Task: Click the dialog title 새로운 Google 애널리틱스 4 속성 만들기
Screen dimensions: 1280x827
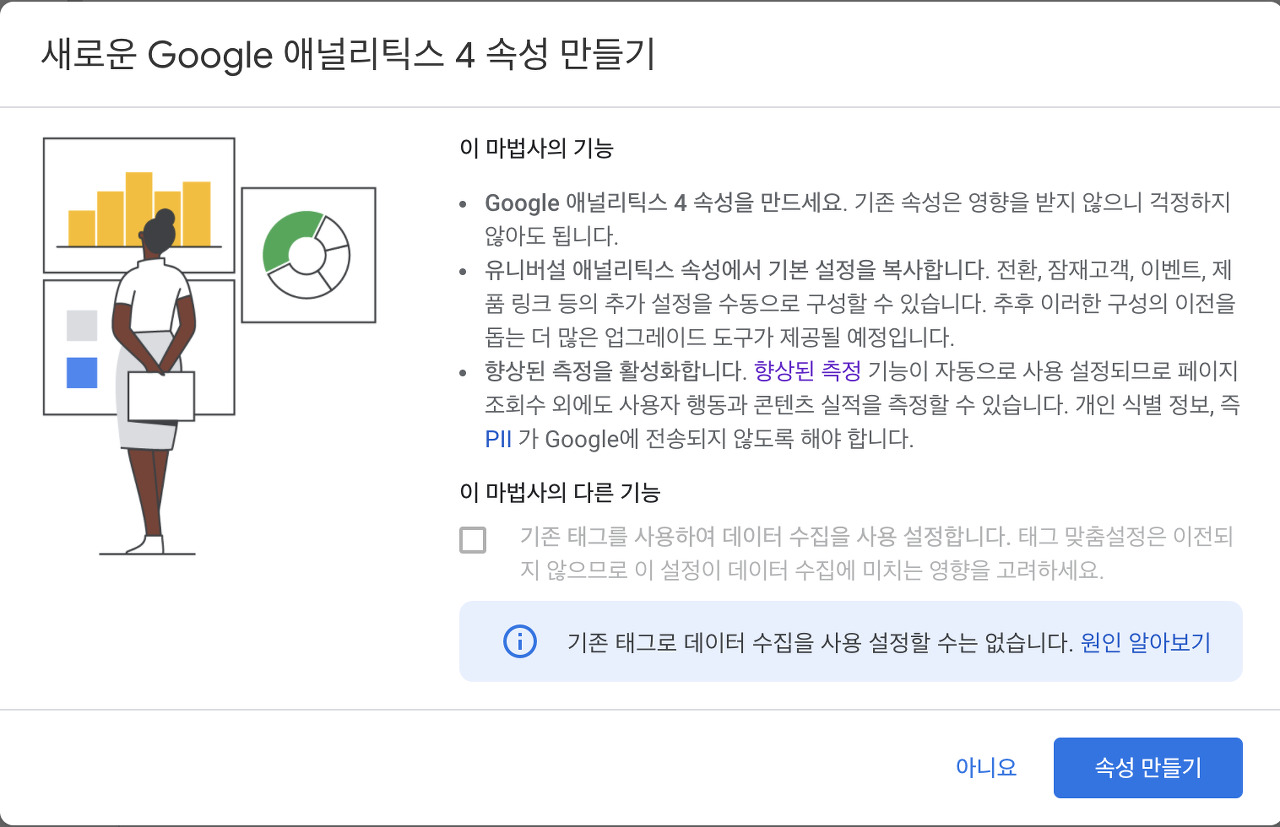Action: point(347,54)
